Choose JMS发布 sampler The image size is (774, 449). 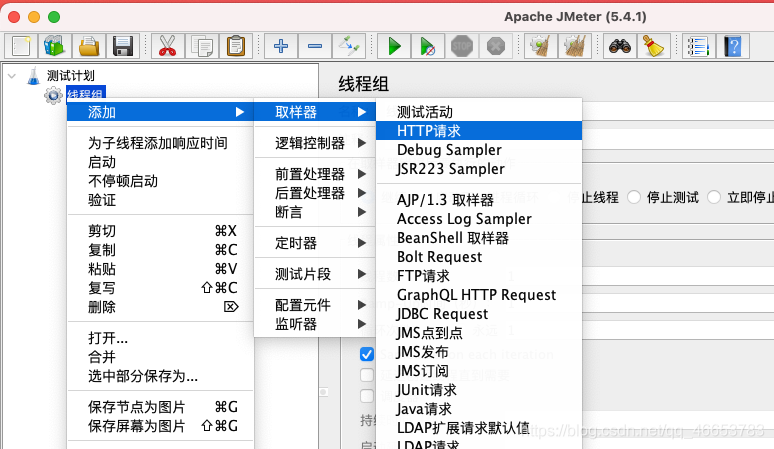[x=479, y=352]
